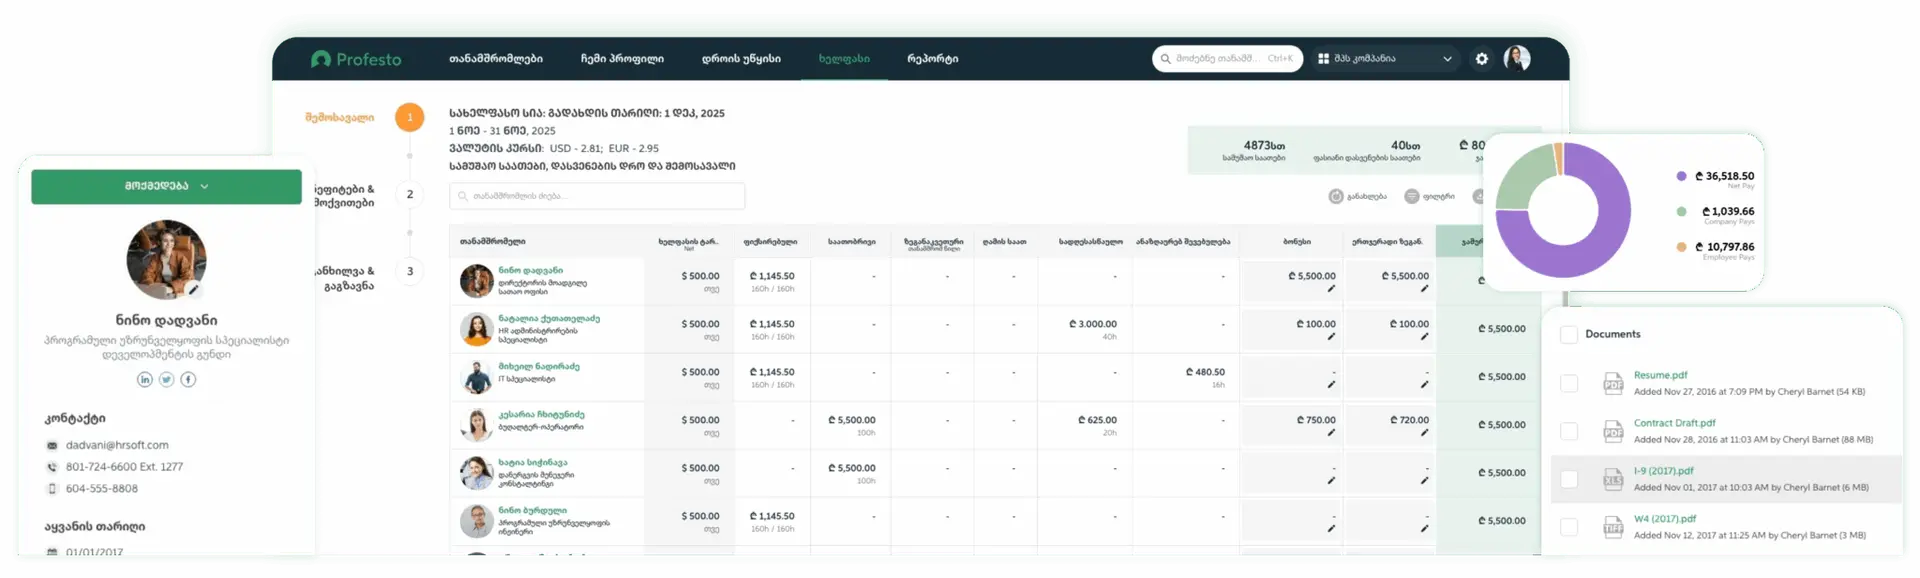Tick the checkbox beside I-9 (2017).pdf
The height and width of the screenshot is (578, 1920).
tap(1569, 479)
